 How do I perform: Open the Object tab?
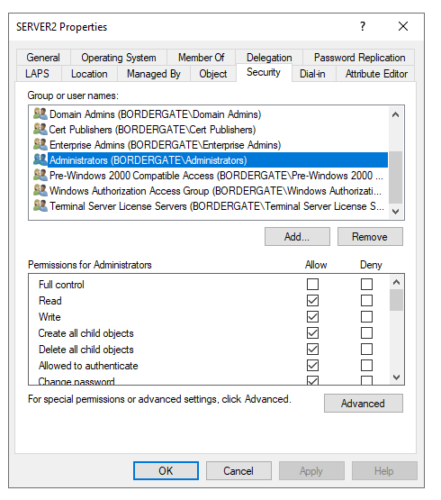point(213,74)
